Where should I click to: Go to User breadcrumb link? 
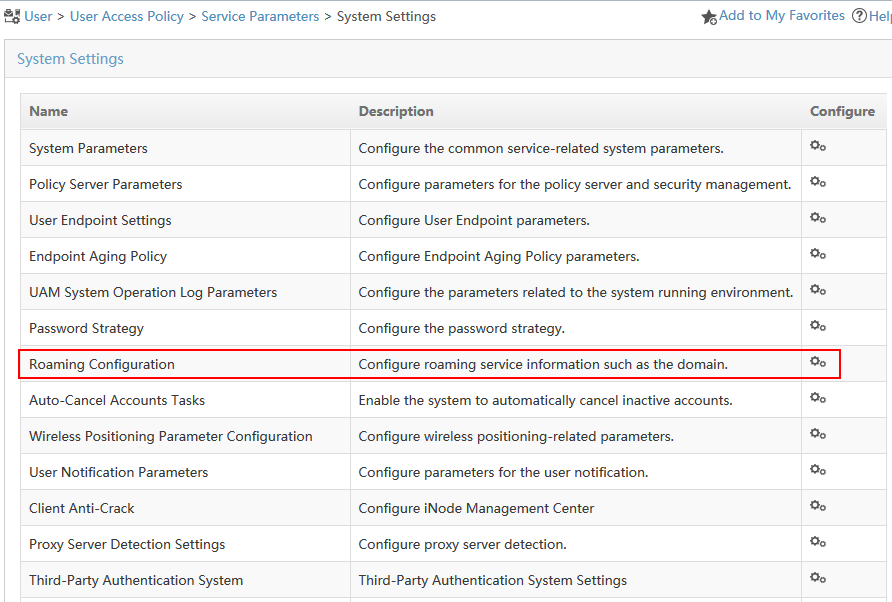(38, 17)
